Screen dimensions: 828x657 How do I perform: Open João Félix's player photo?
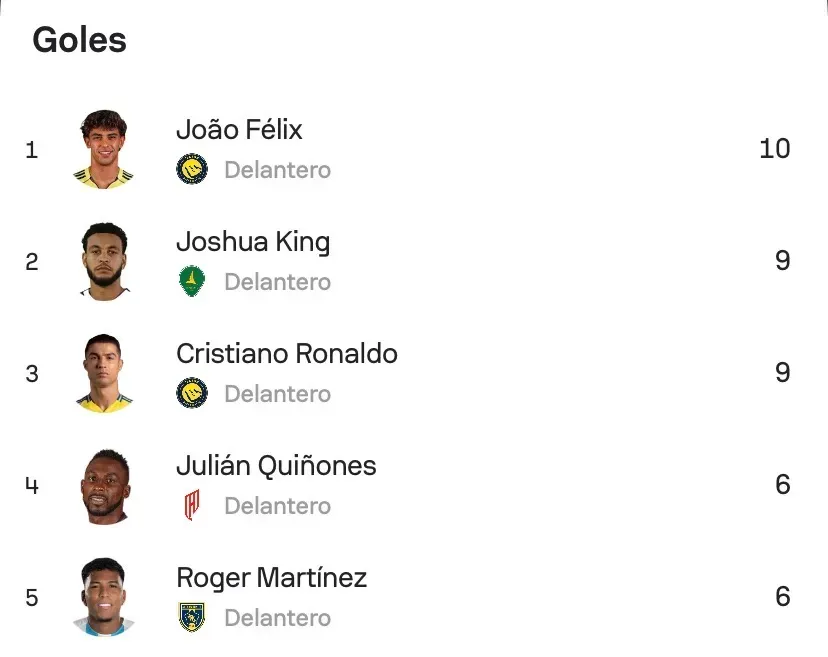click(103, 149)
